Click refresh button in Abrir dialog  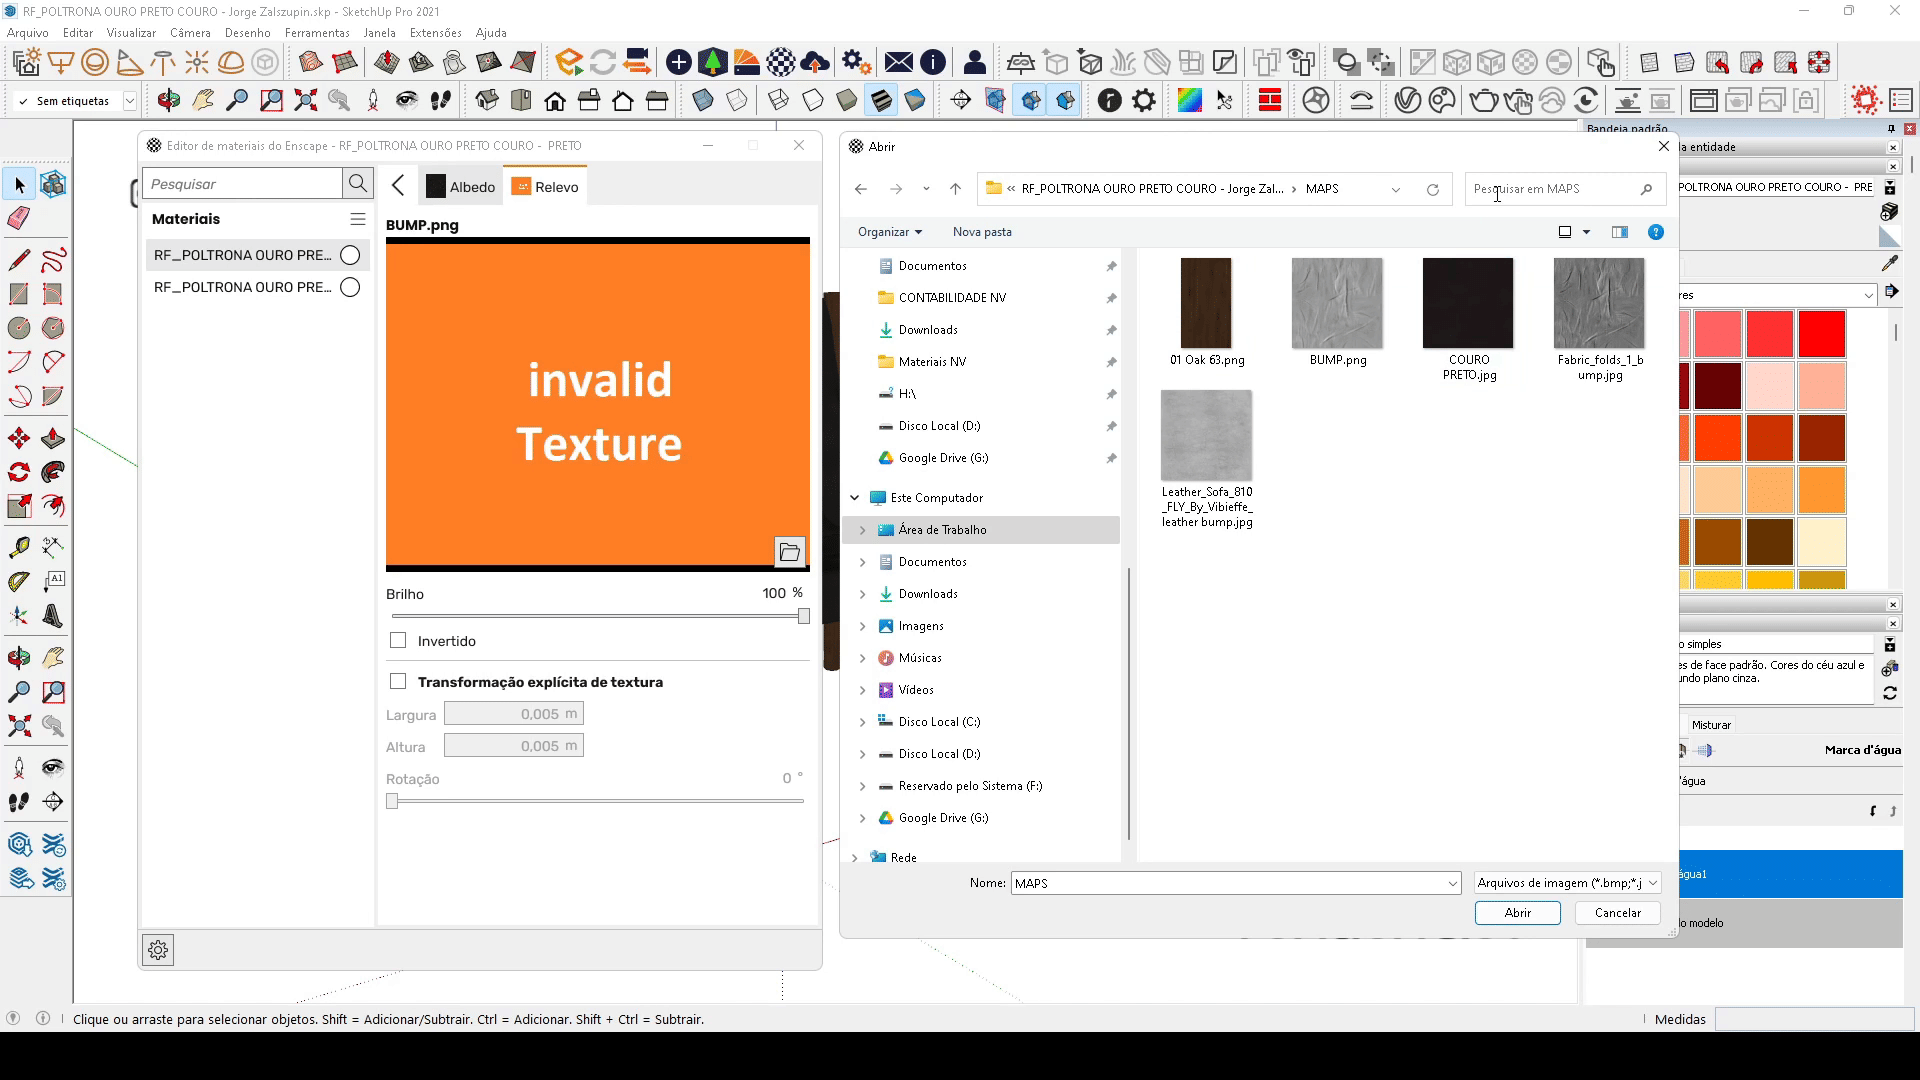pos(1432,189)
